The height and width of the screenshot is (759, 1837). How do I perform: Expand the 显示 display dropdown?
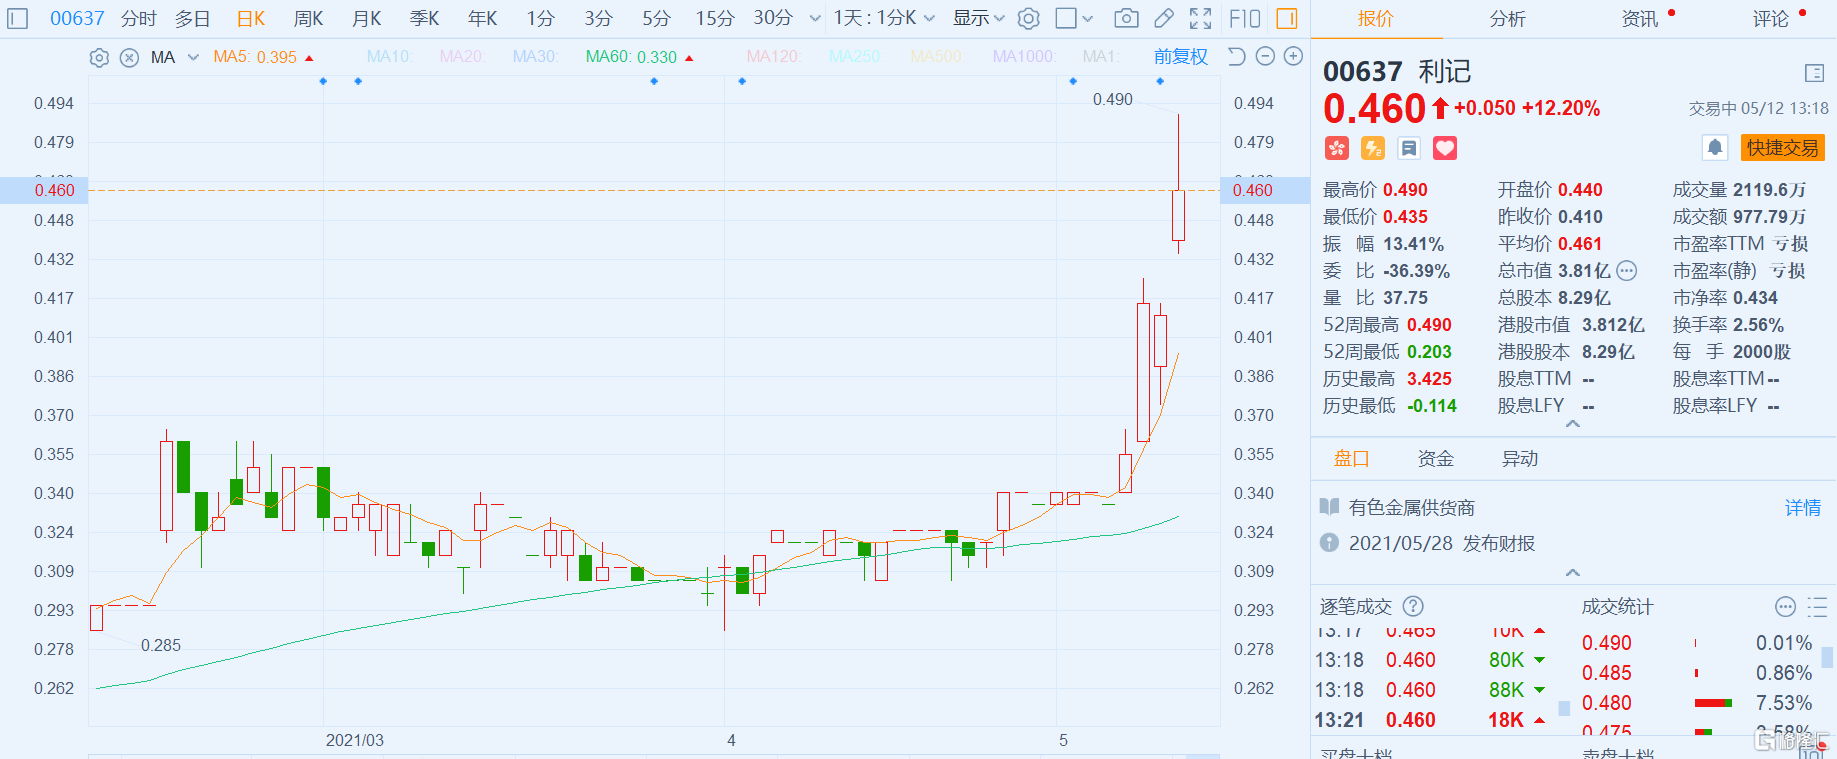978,18
